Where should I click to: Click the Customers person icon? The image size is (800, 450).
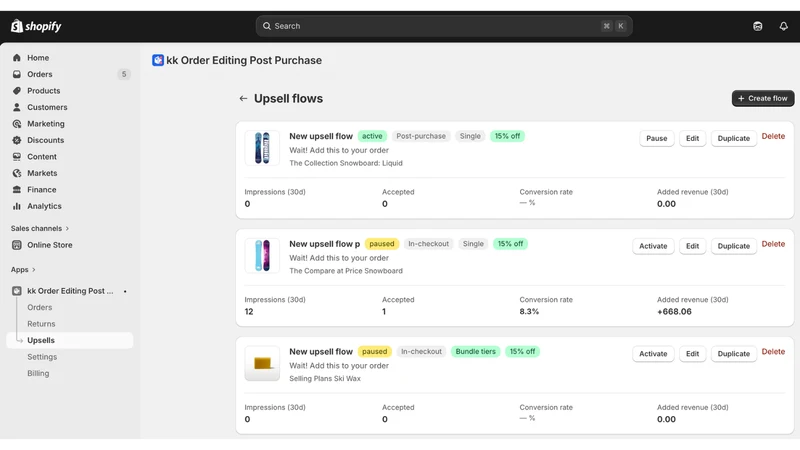click(x=17, y=107)
